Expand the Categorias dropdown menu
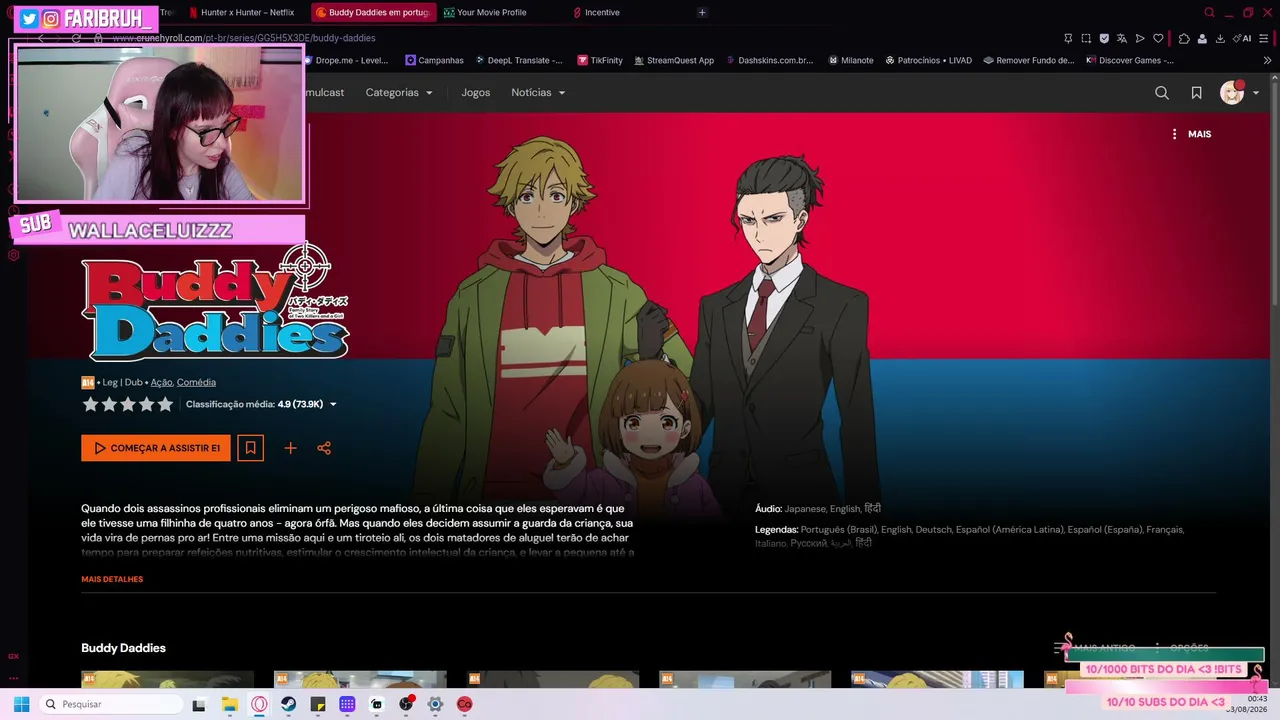 coord(399,93)
